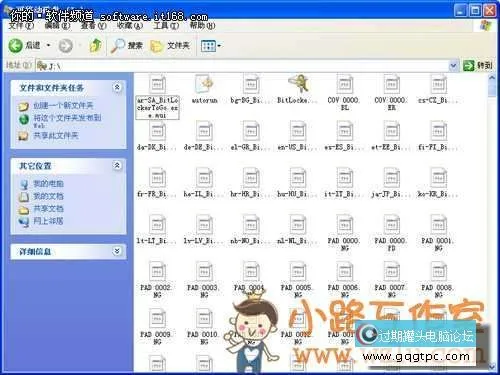Open the 查看 (View) menu
Screen dimensions: 500x375
click(93, 25)
